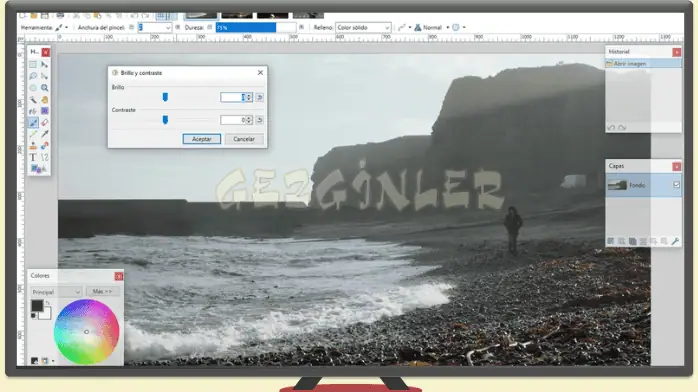This screenshot has width=698, height=392.
Task: Click the Contraste value input field
Action: tap(233, 120)
